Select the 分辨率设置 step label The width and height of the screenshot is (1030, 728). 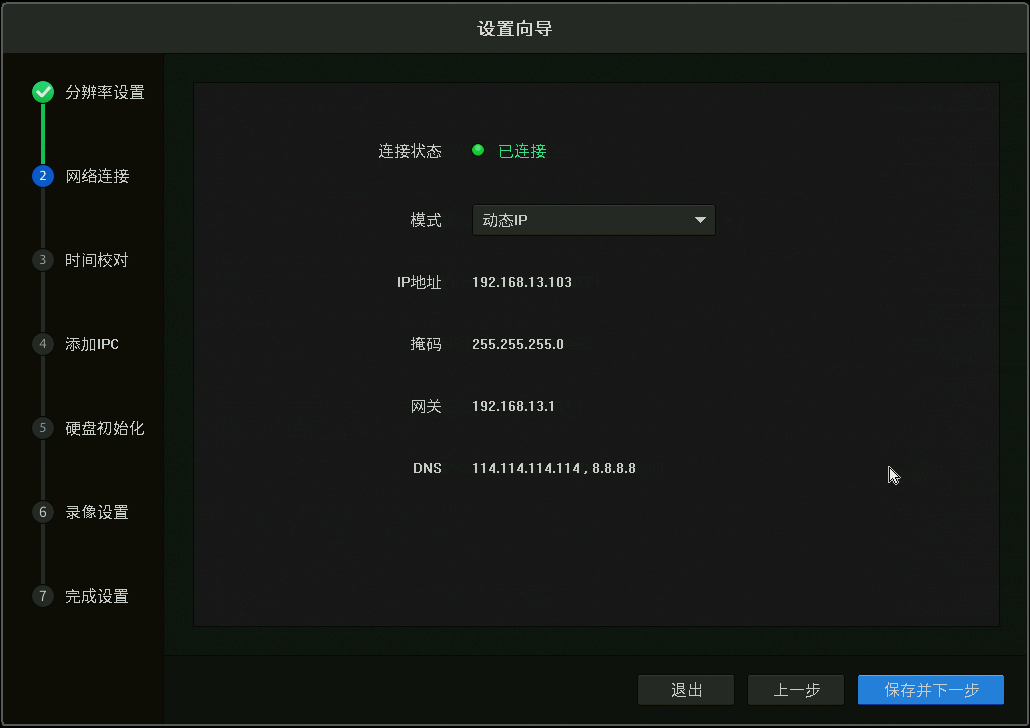click(105, 93)
